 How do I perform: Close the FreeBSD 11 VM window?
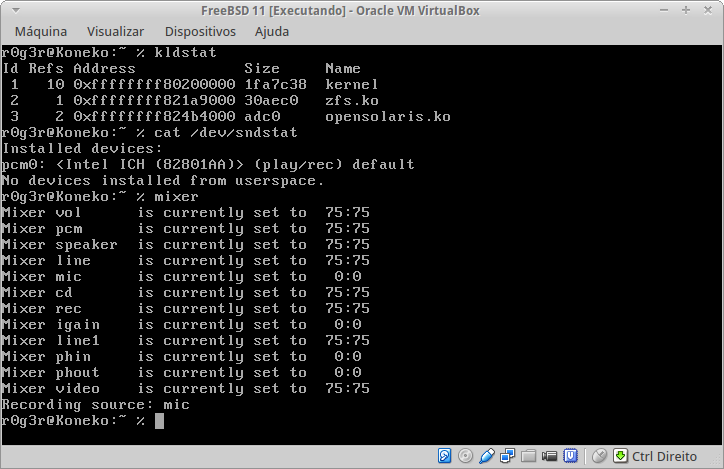click(x=706, y=10)
